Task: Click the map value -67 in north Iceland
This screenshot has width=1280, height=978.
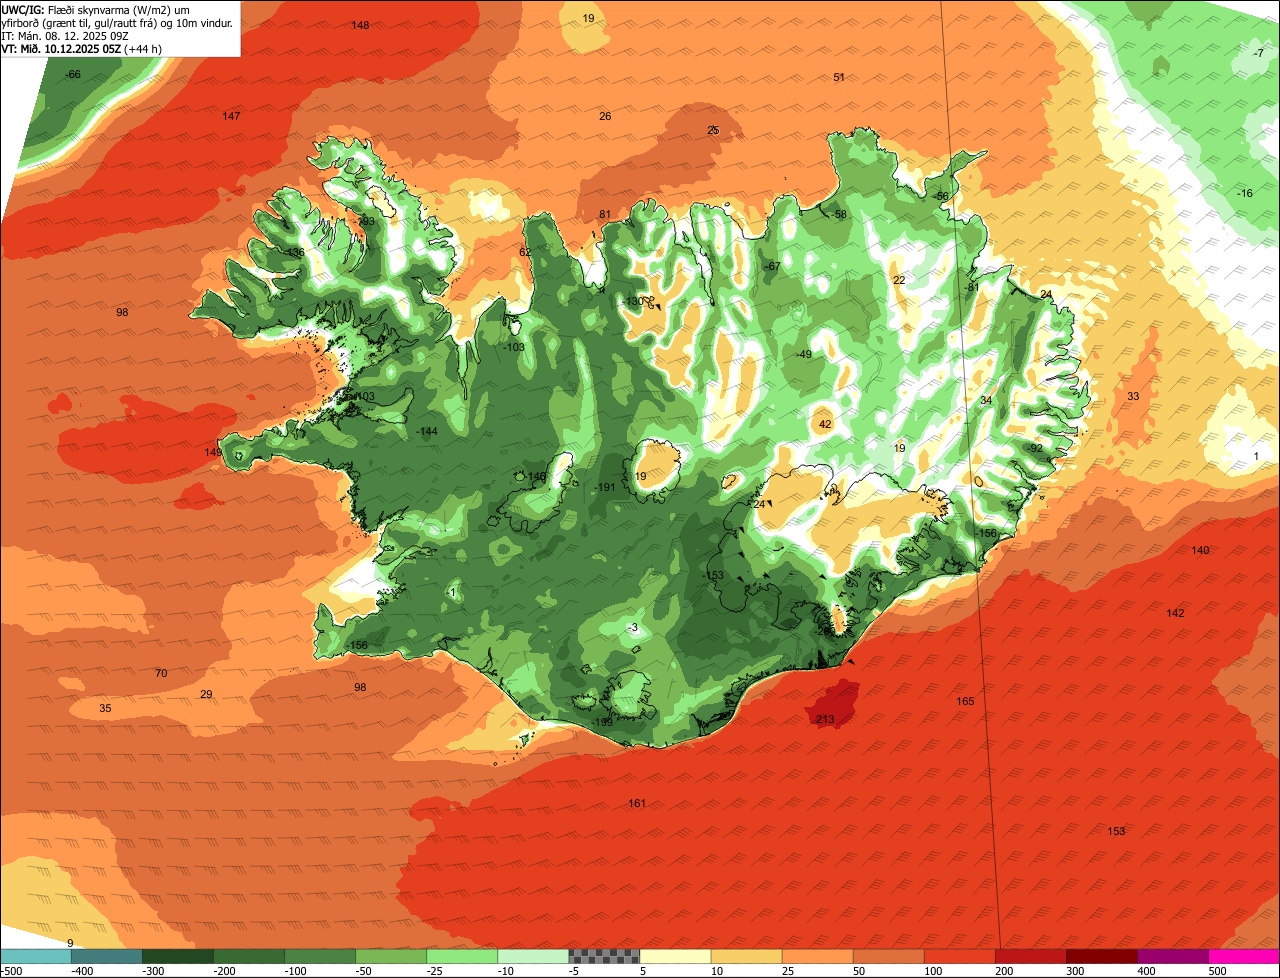Action: (771, 266)
